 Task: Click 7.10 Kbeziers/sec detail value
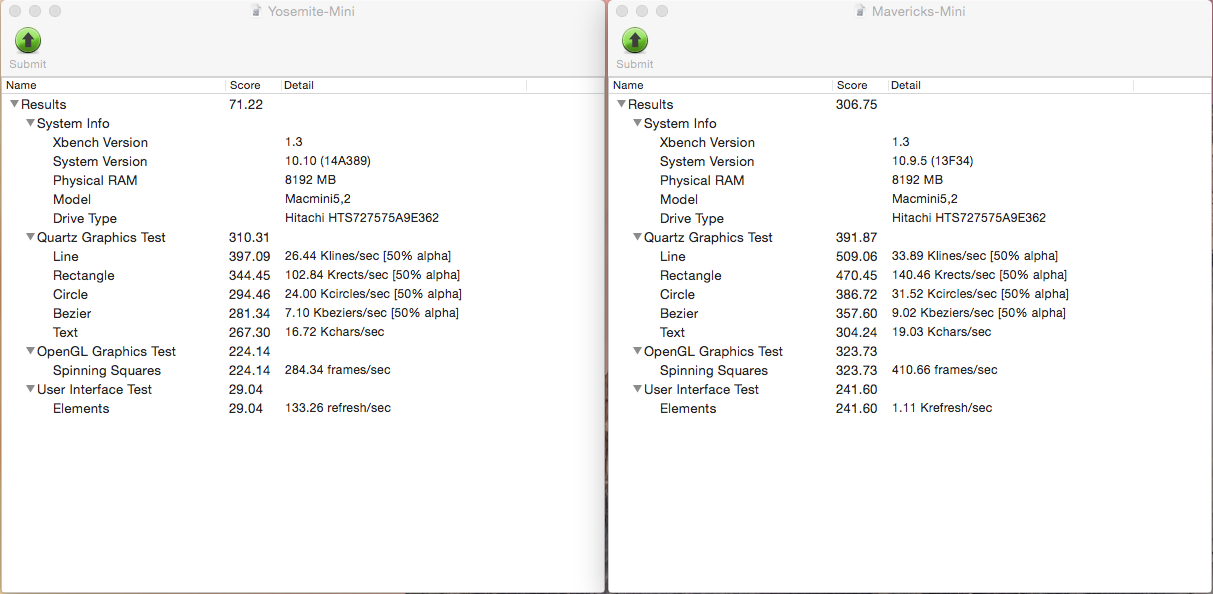372,313
